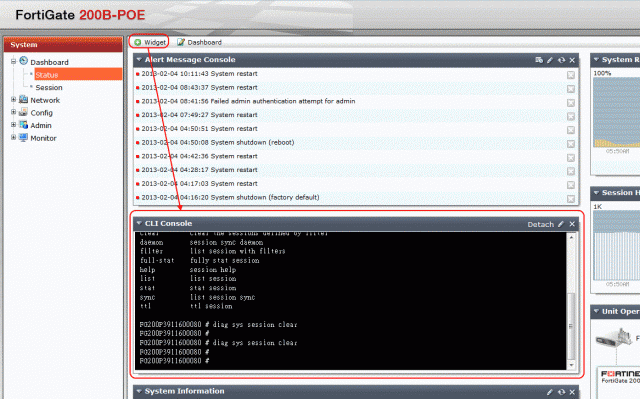Select Status under Dashboard
The height and width of the screenshot is (399, 640).
point(78,75)
